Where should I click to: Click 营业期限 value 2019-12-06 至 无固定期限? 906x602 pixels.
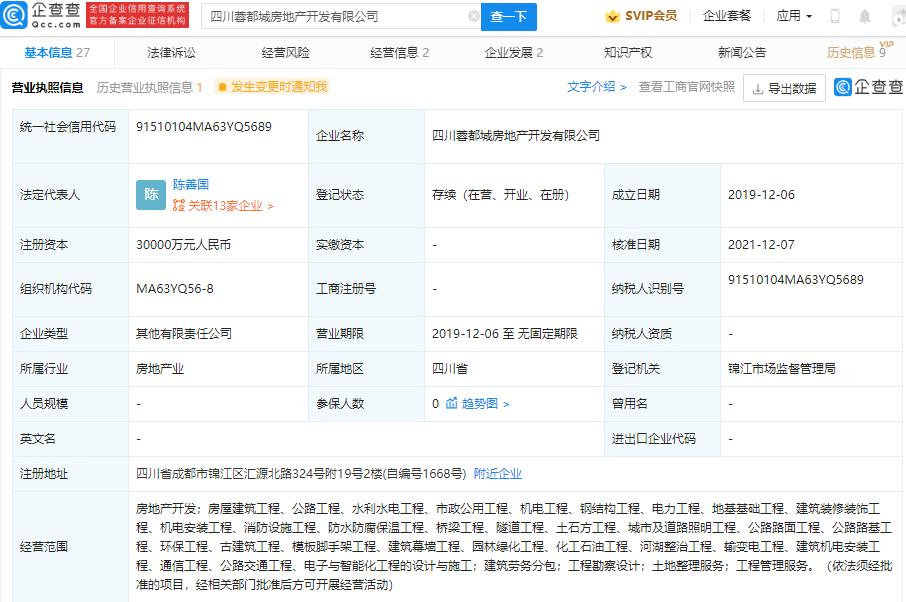tap(504, 333)
